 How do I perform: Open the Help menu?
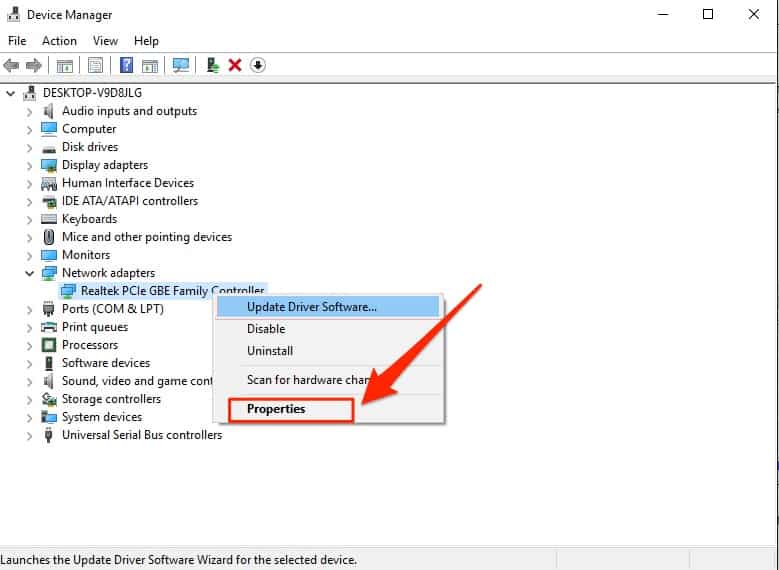tap(146, 41)
